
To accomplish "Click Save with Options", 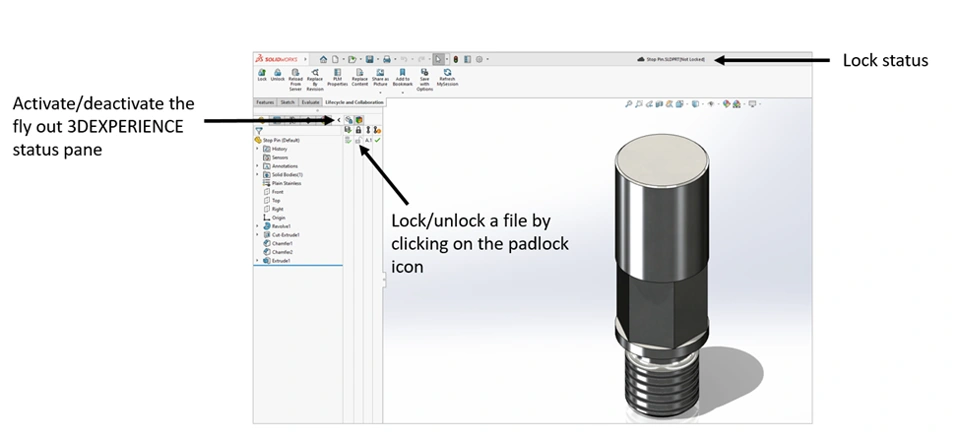I will (x=425, y=80).
